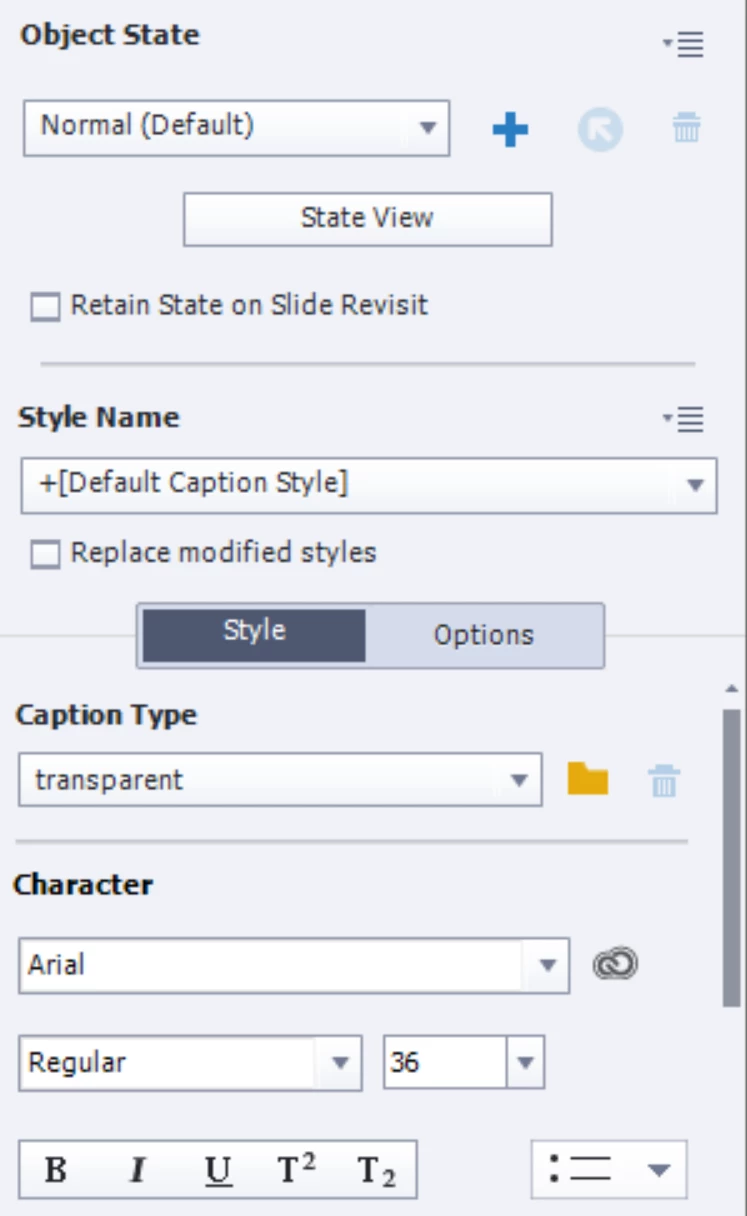Screen dimensions: 747x1216
Task: Click the State View button
Action: (x=367, y=219)
